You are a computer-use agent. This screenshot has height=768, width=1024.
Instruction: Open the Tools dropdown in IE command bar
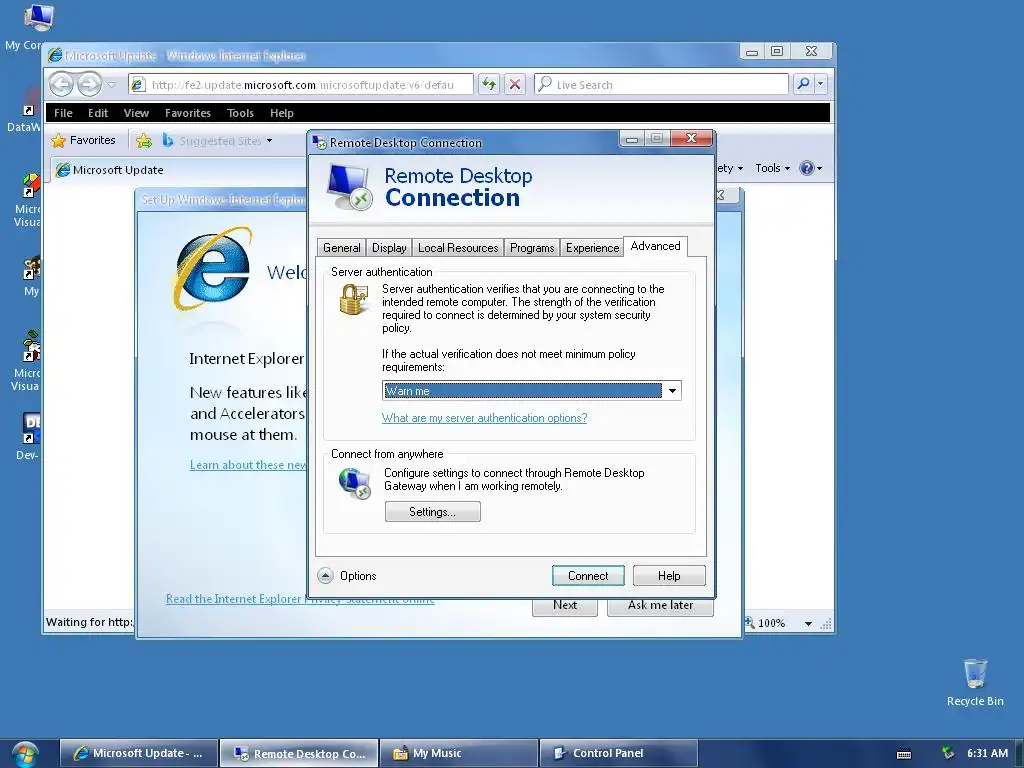pos(773,168)
